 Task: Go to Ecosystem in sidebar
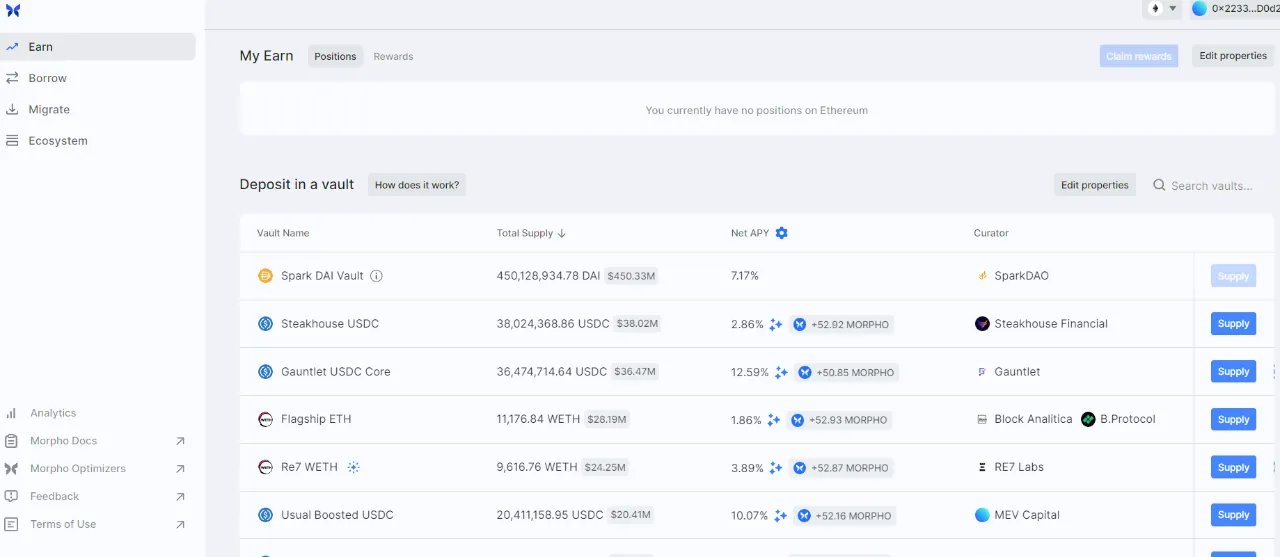coord(58,141)
